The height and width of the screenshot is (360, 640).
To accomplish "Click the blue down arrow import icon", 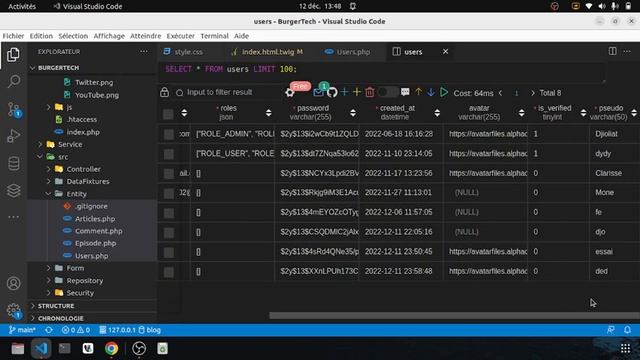I will [x=431, y=92].
